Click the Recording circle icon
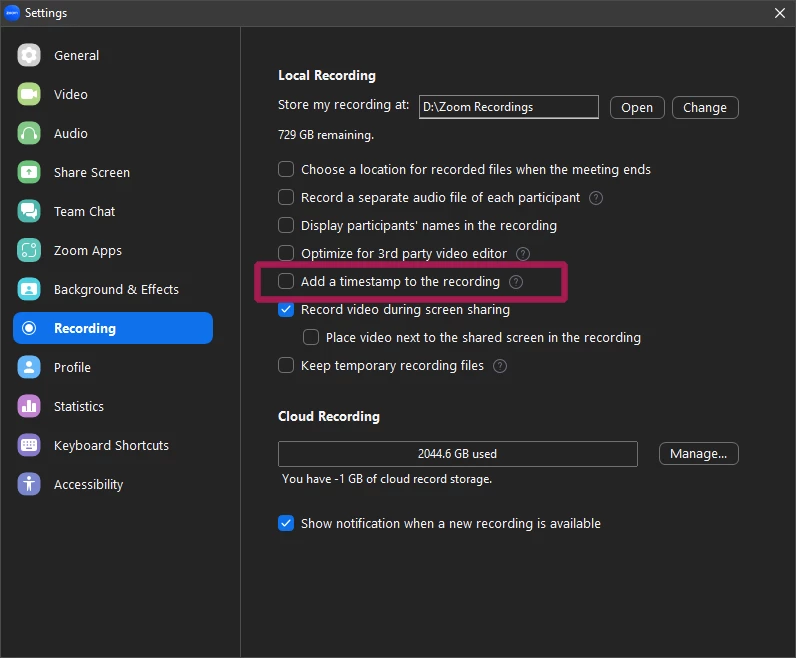 29,328
